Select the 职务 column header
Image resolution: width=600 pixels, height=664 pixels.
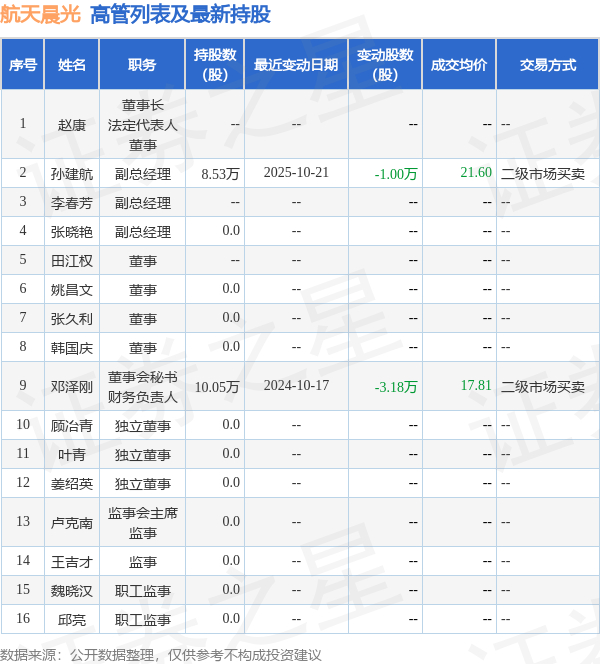pyautogui.click(x=142, y=65)
